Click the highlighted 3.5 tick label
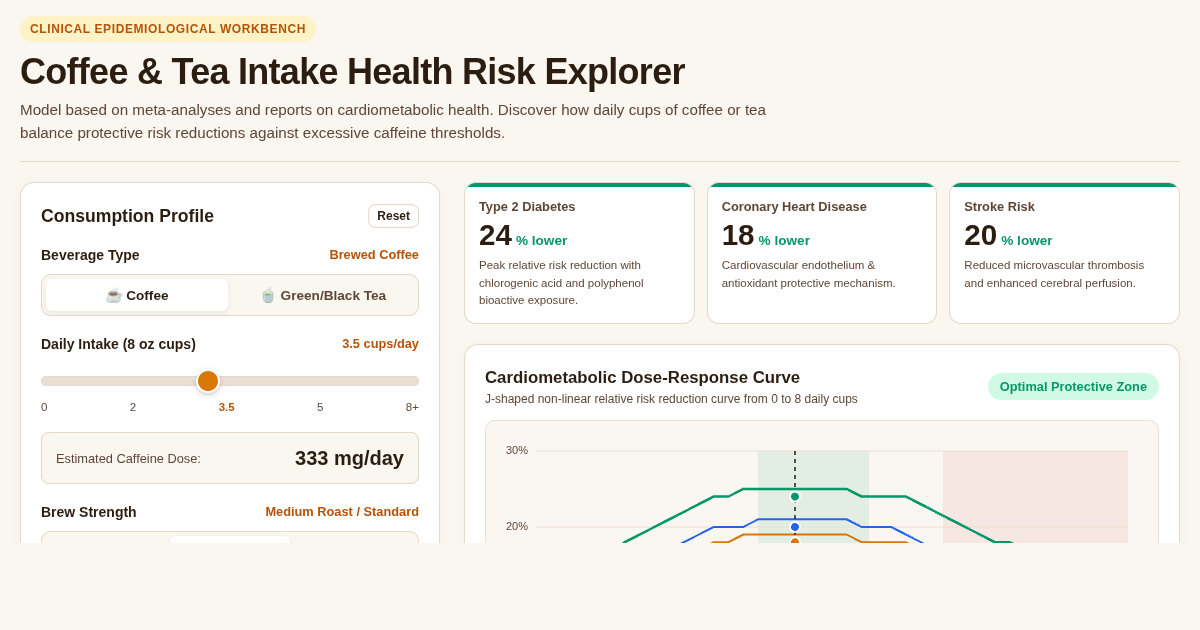This screenshot has height=630, width=1200. (227, 407)
